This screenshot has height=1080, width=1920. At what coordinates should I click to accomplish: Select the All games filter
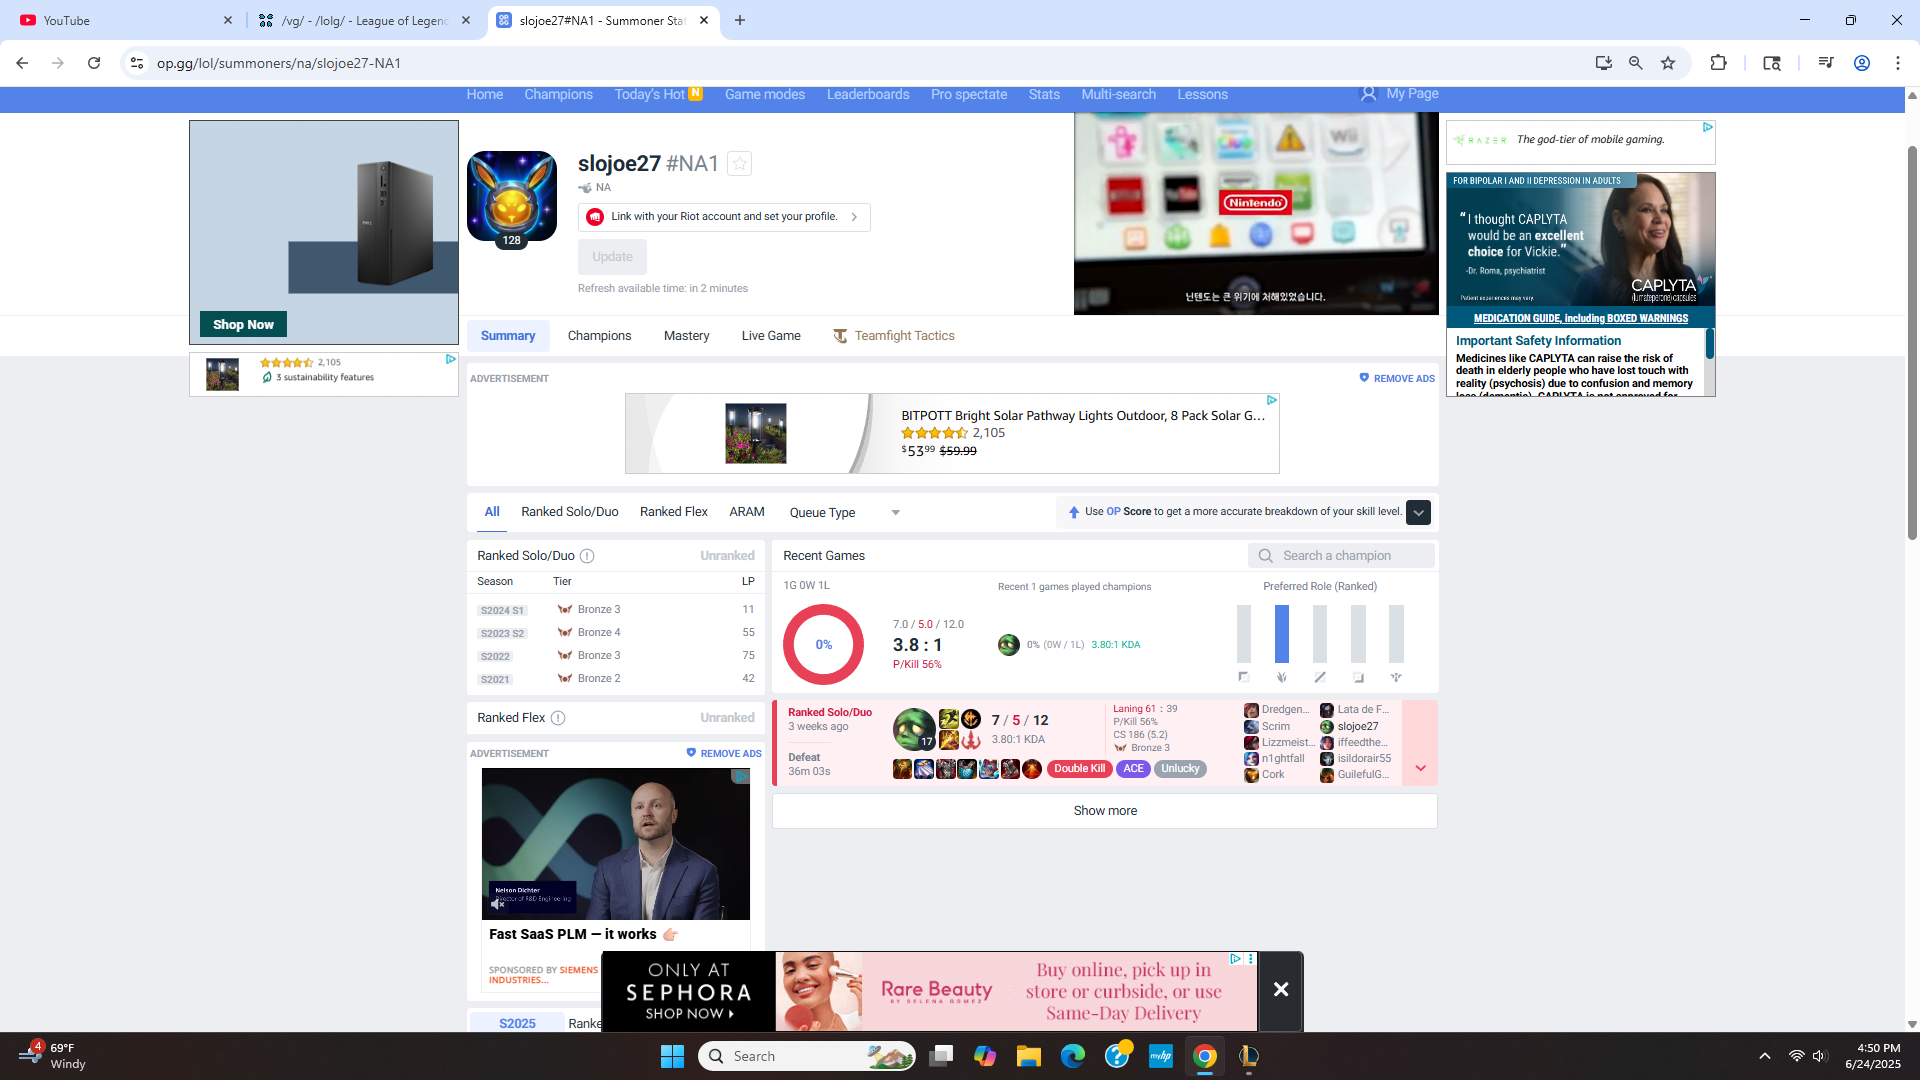[492, 512]
